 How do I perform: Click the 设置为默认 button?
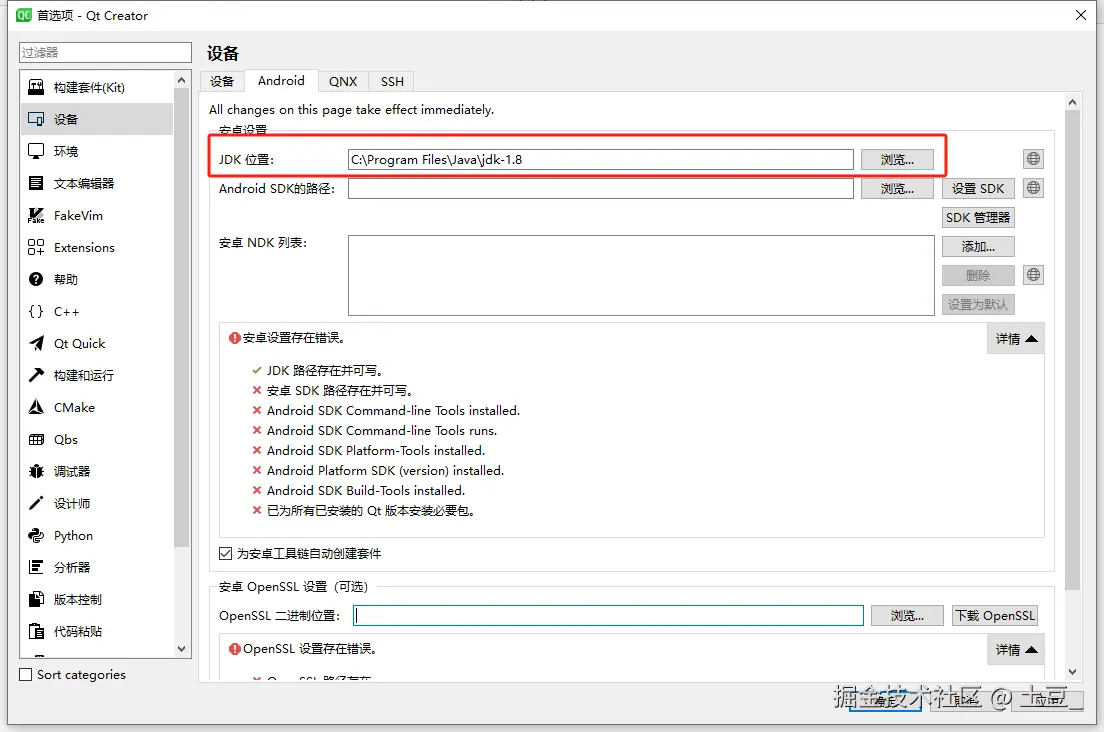point(978,304)
